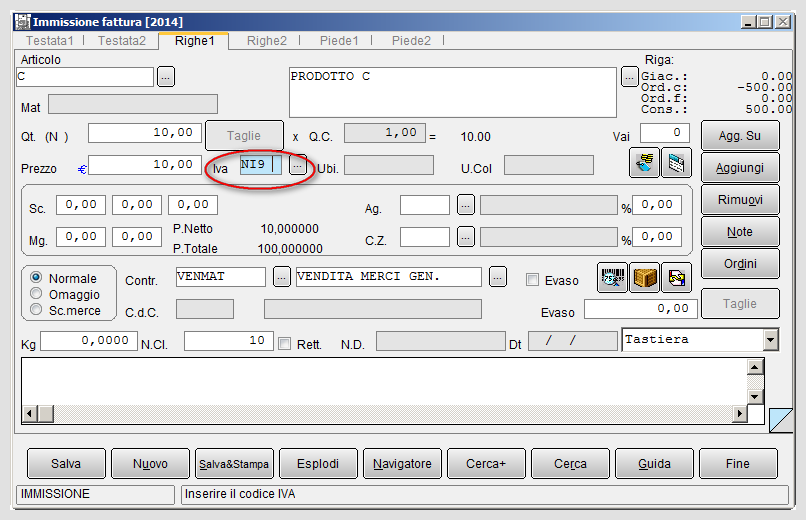Click the Salva button
Viewport: 806px width, 520px height.
tap(66, 463)
